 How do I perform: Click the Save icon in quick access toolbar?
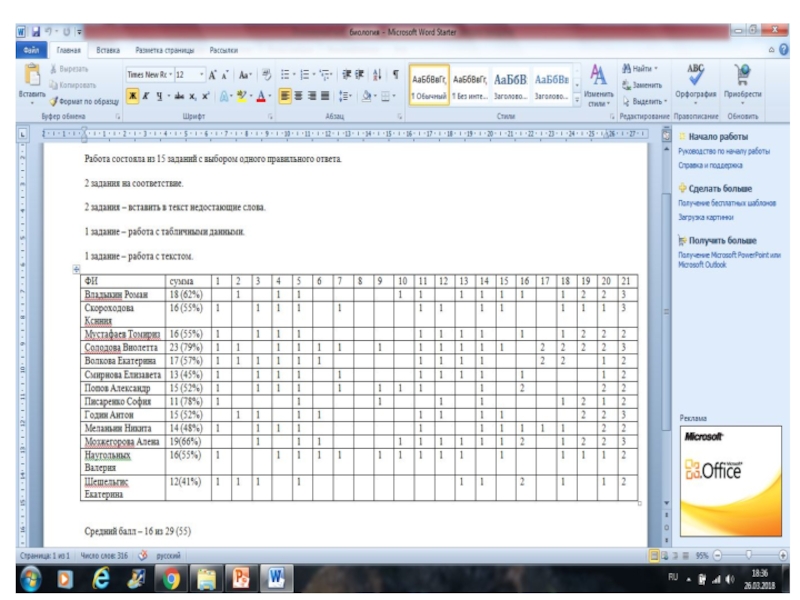point(35,32)
